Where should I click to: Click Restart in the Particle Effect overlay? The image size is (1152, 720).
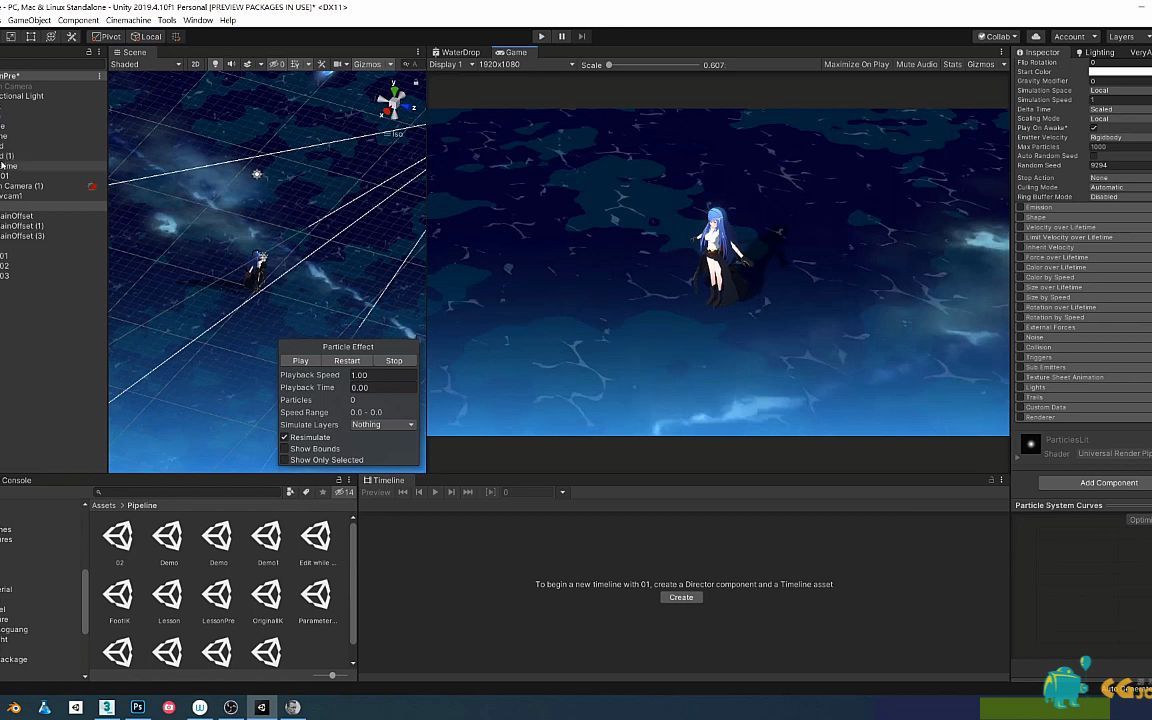tap(347, 360)
